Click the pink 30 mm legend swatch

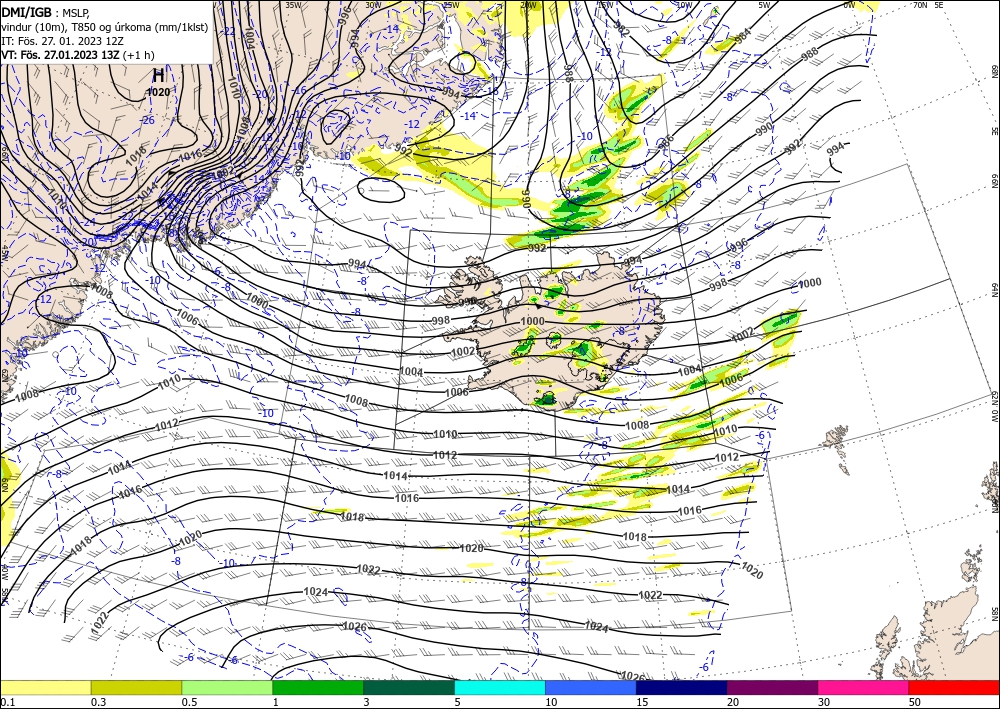tap(864, 687)
